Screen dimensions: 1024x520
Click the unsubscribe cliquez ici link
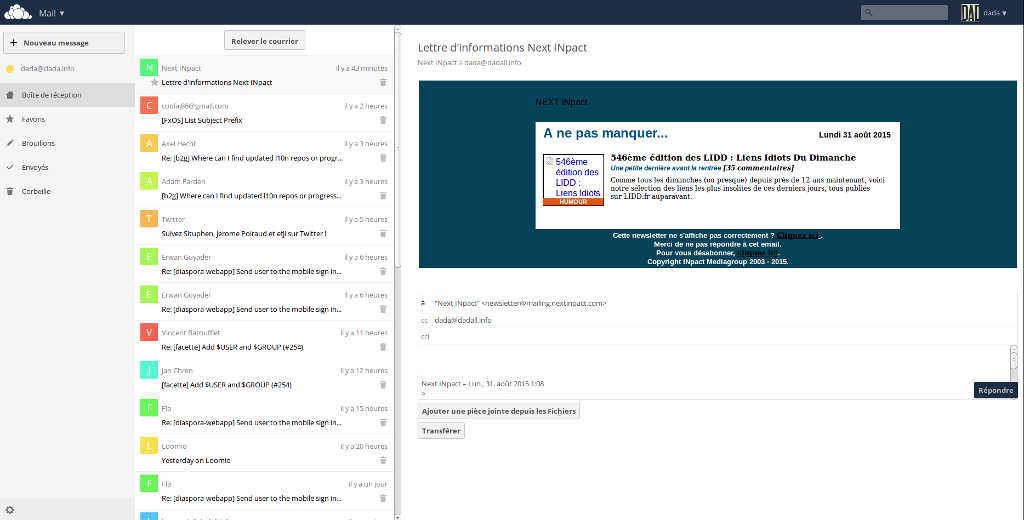click(x=758, y=253)
